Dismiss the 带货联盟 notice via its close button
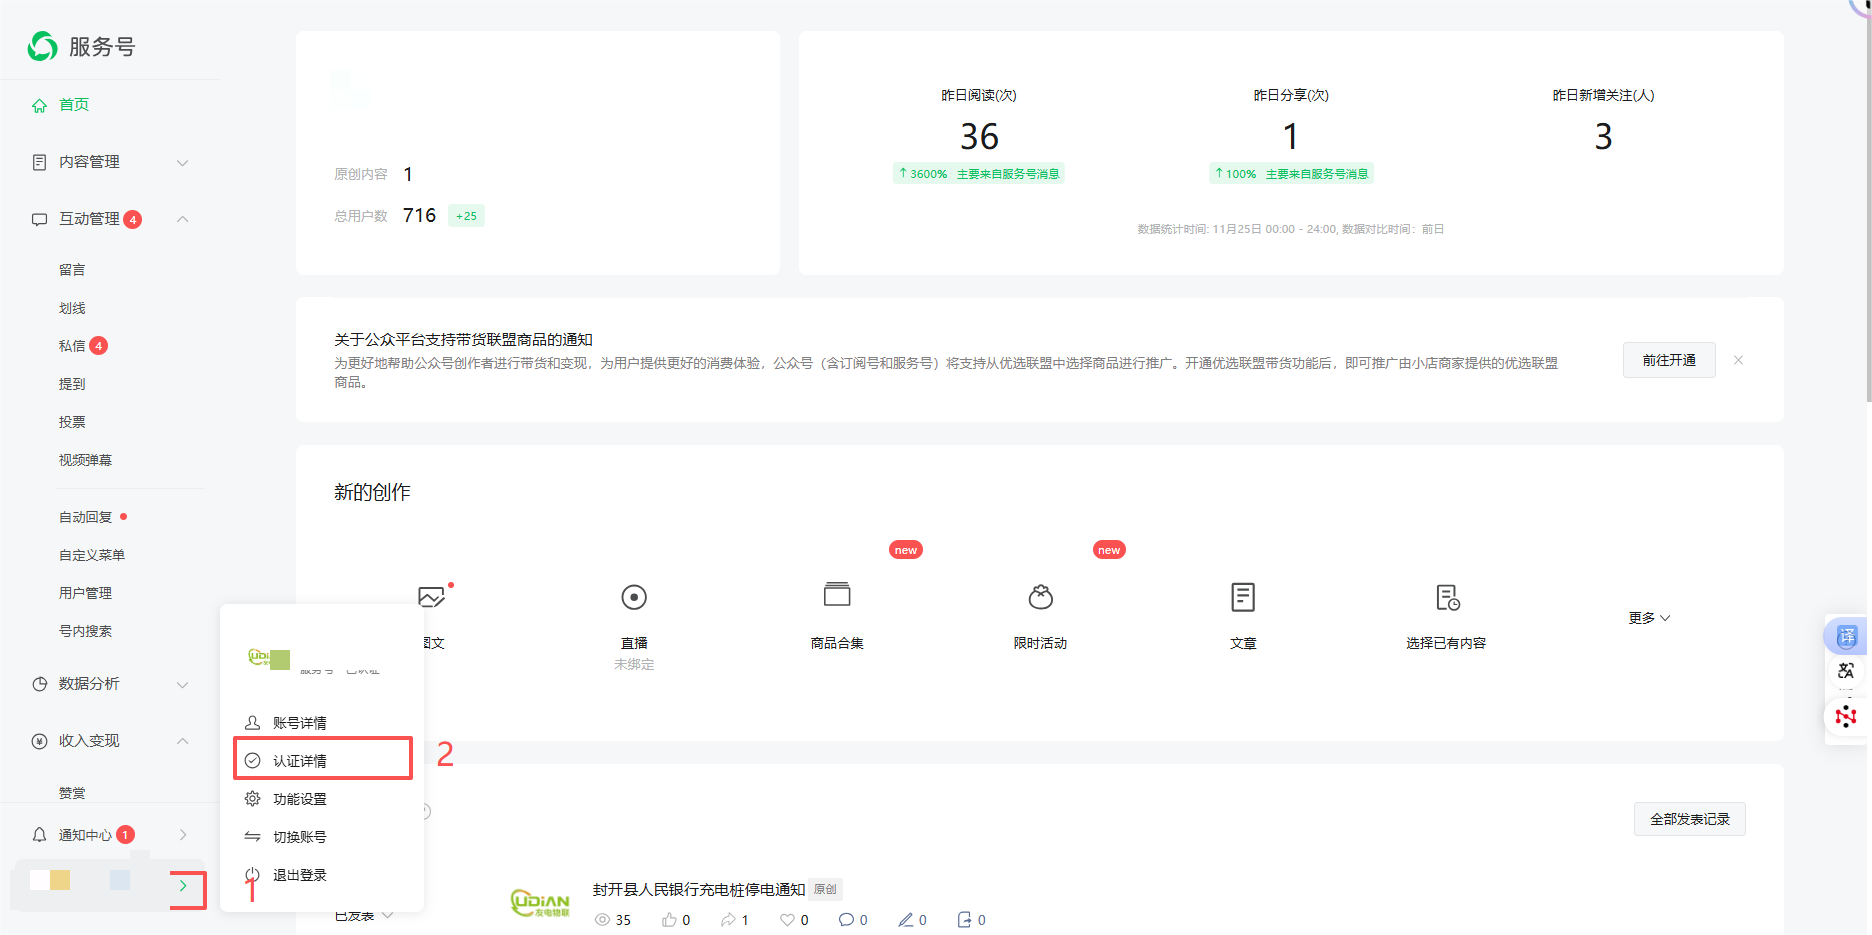Image resolution: width=1872 pixels, height=935 pixels. click(1738, 359)
